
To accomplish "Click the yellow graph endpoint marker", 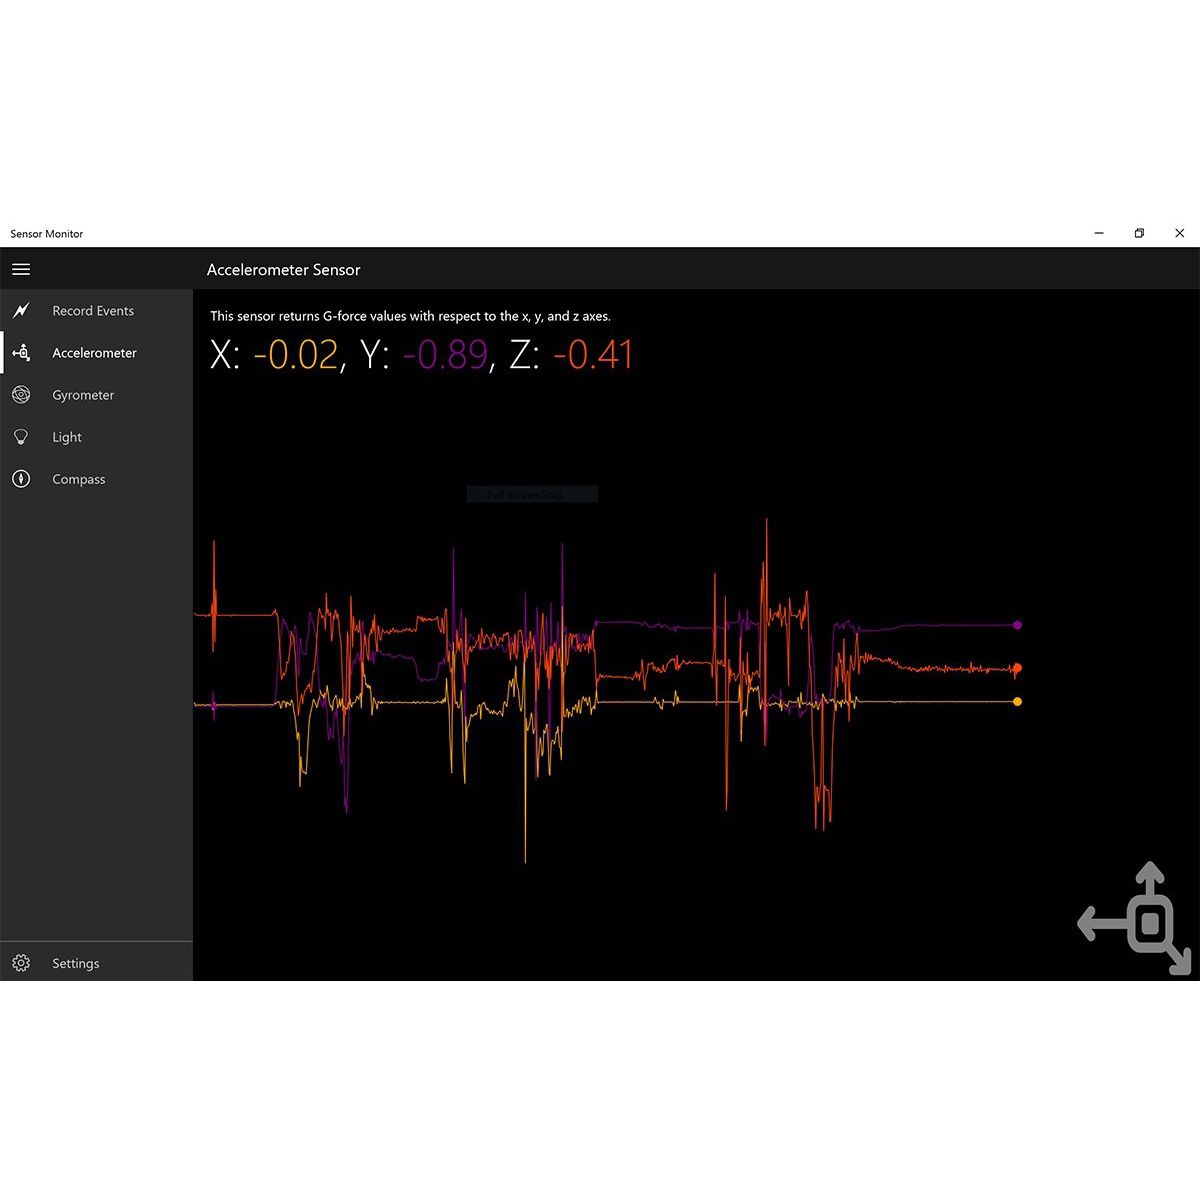I will 1017,701.
